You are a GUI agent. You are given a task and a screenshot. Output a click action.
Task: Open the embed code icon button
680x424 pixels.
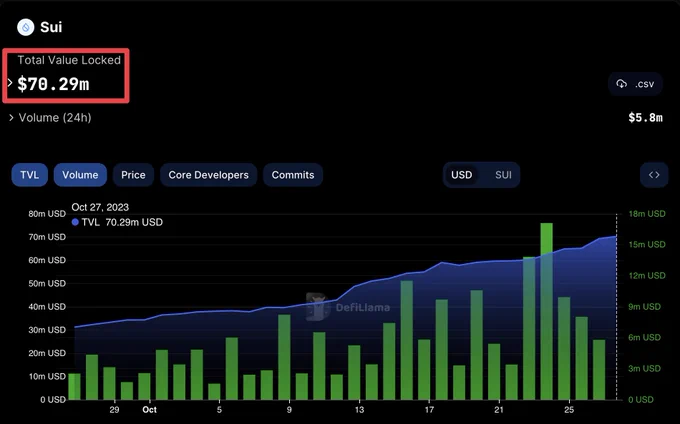[654, 175]
